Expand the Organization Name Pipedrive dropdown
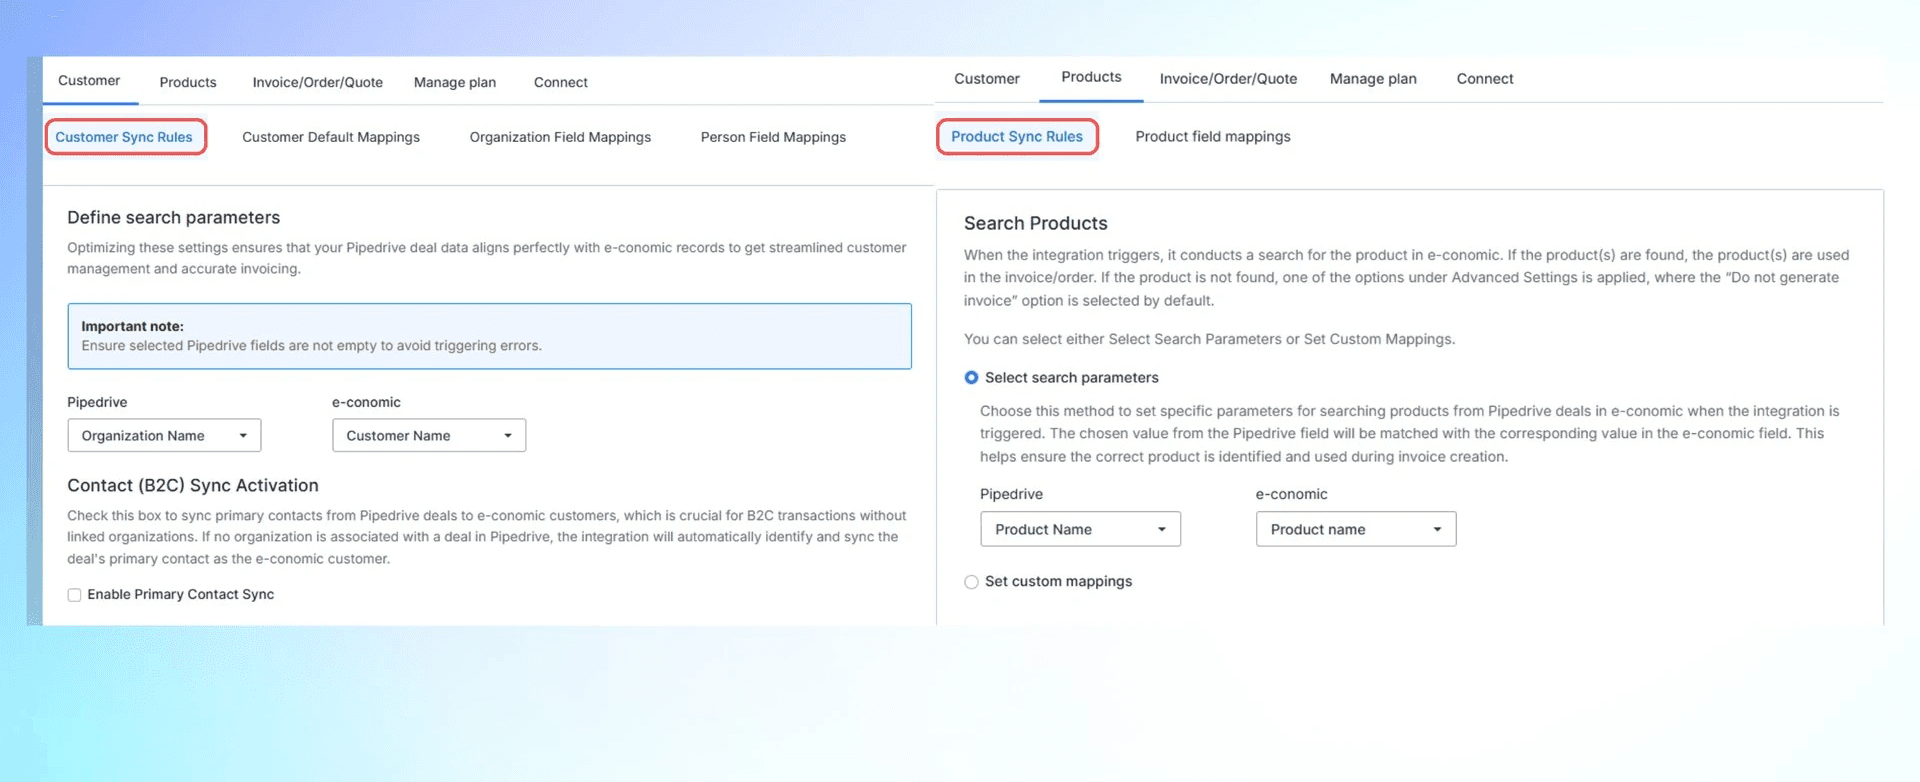 pos(164,435)
